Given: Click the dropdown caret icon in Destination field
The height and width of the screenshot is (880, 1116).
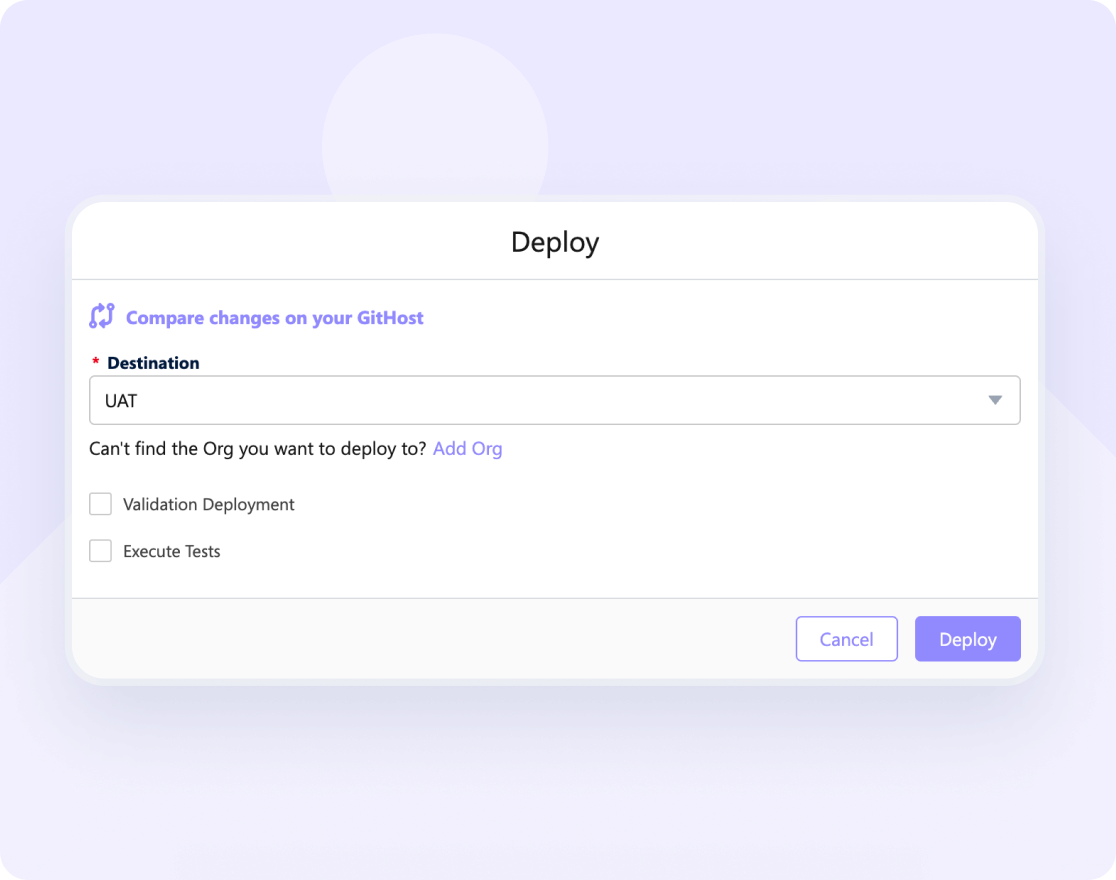Looking at the screenshot, I should 995,399.
